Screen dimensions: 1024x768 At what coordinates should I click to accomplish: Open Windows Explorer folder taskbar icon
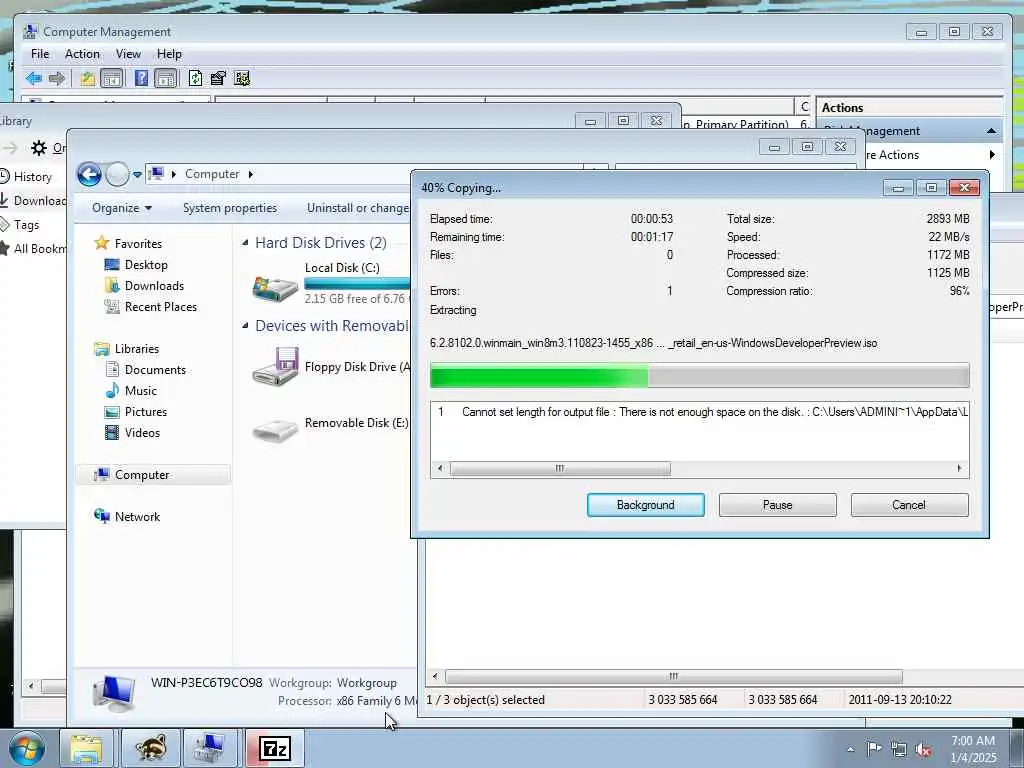(x=86, y=748)
